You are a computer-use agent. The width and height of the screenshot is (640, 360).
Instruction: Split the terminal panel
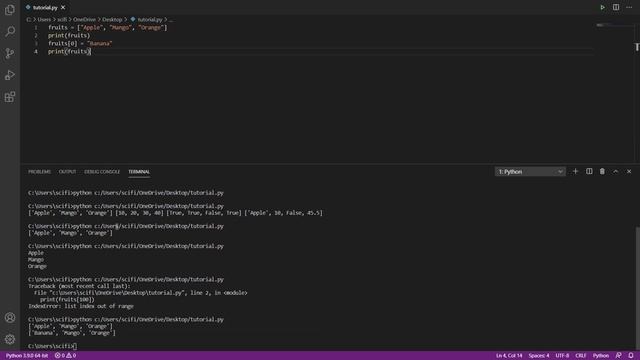(x=589, y=171)
